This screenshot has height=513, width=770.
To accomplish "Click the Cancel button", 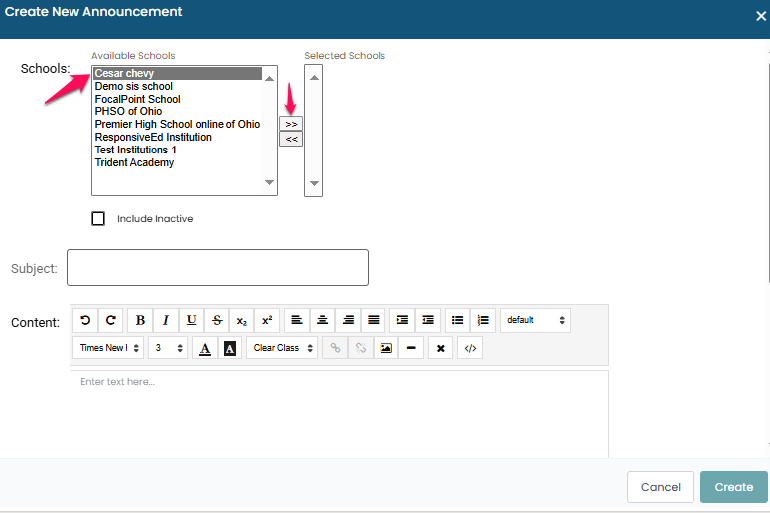I will [x=660, y=487].
